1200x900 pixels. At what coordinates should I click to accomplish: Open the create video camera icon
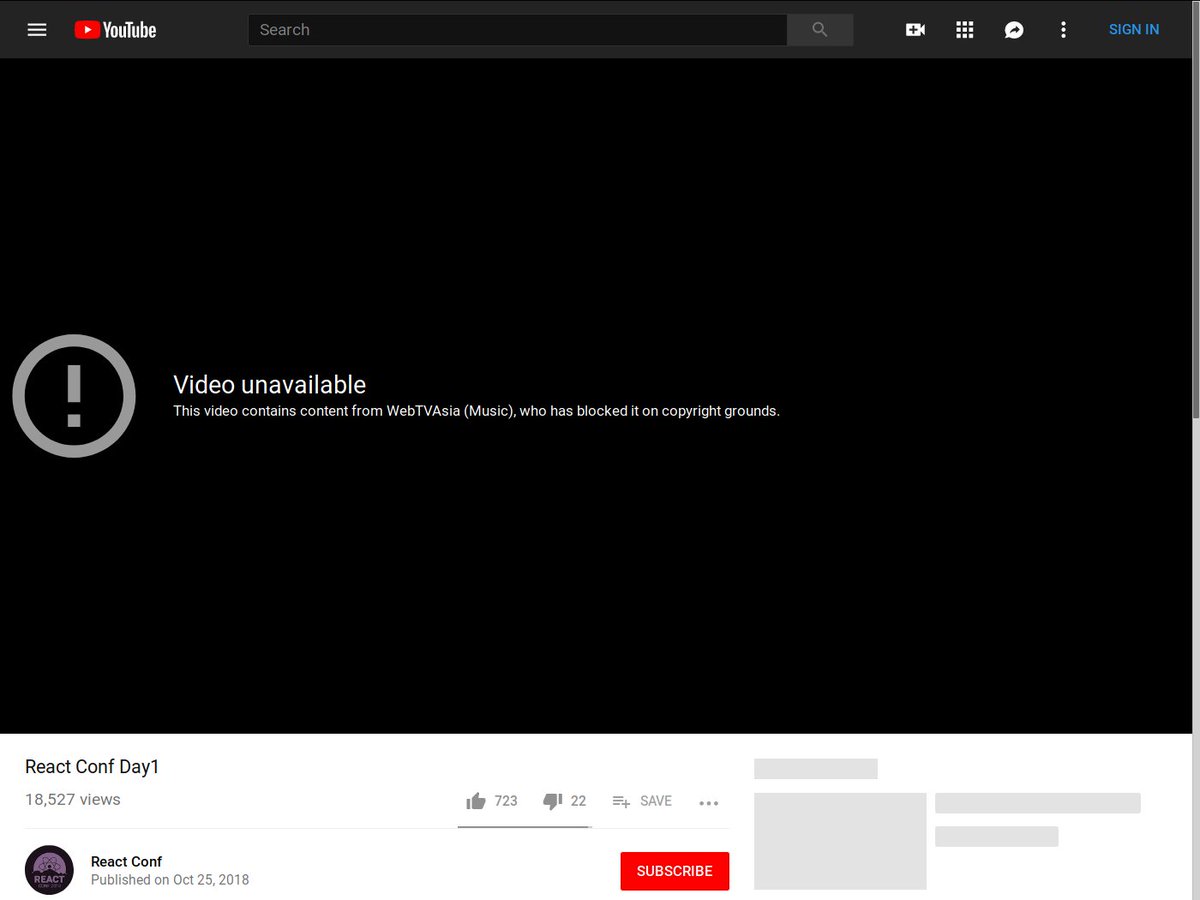point(915,30)
